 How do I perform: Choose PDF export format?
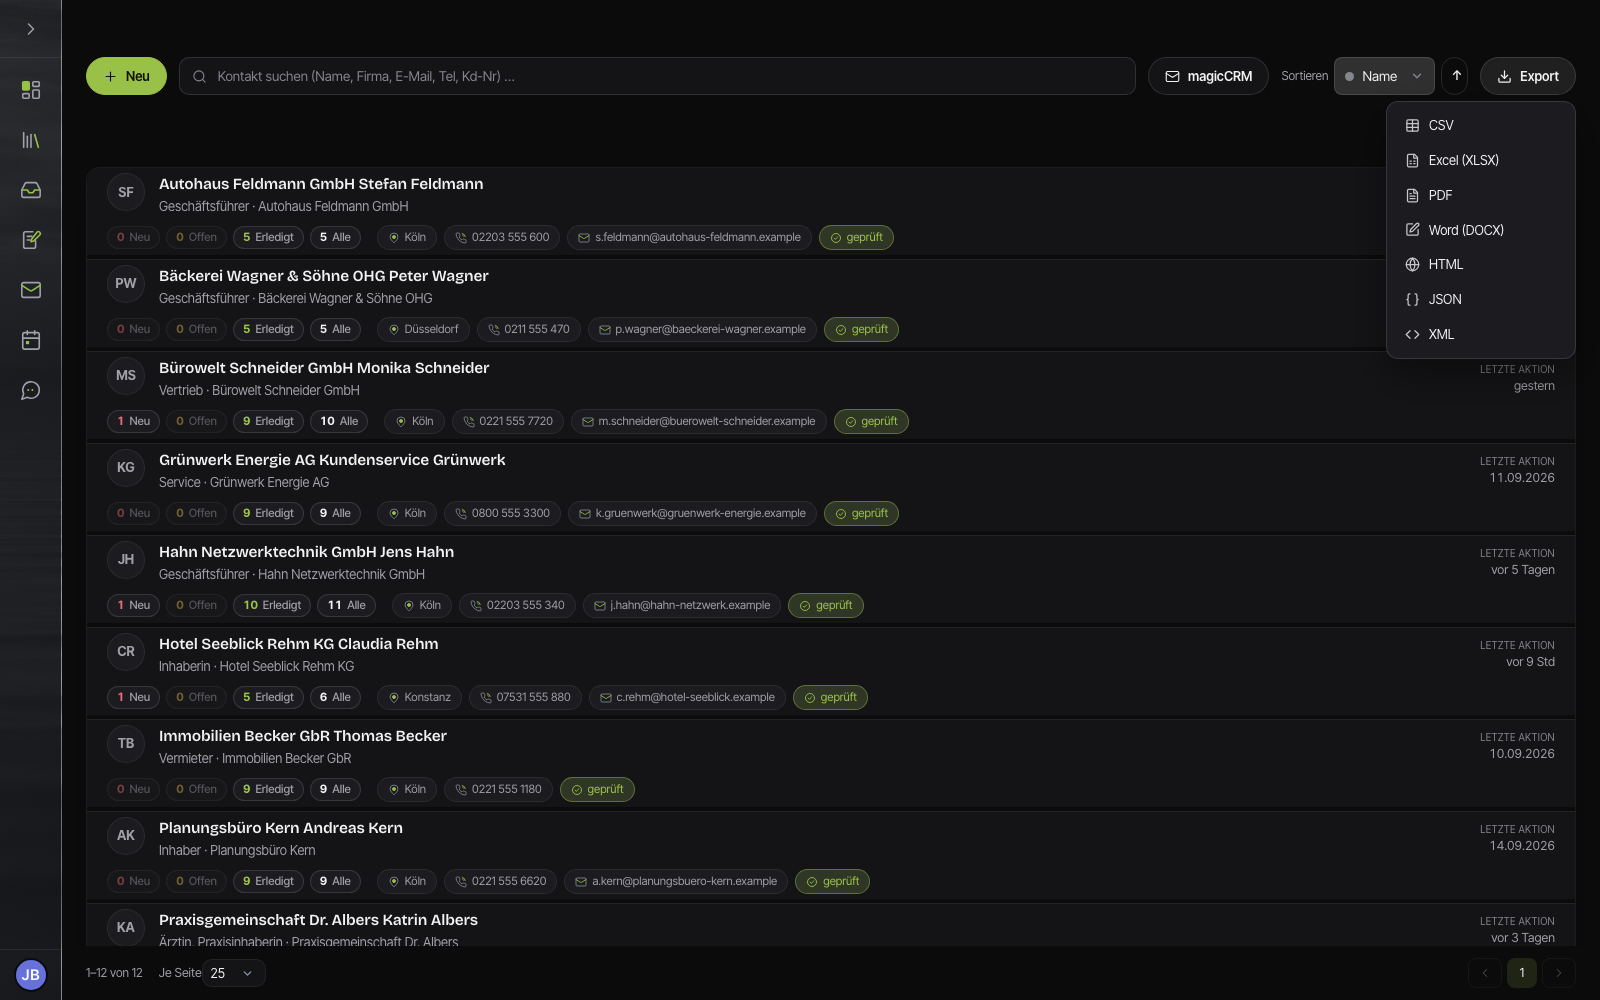tap(1480, 195)
